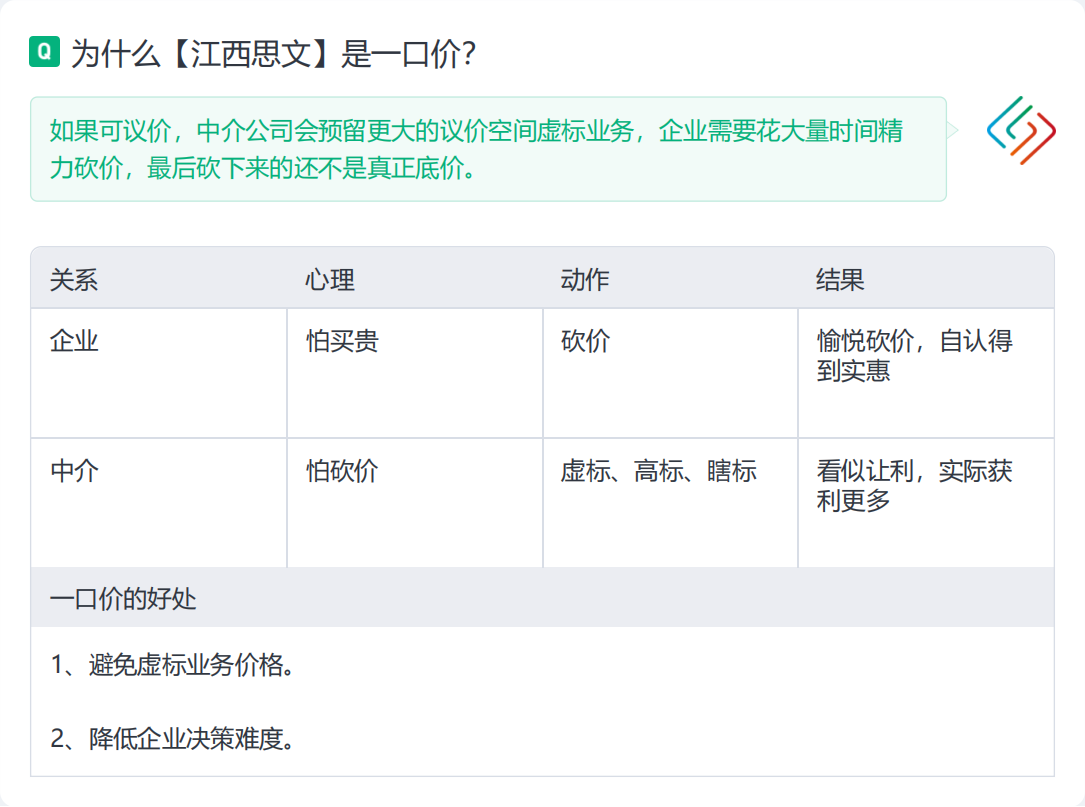1085x807 pixels.
Task: Click the 砍价 cell in the 企业 row
Action: (585, 342)
